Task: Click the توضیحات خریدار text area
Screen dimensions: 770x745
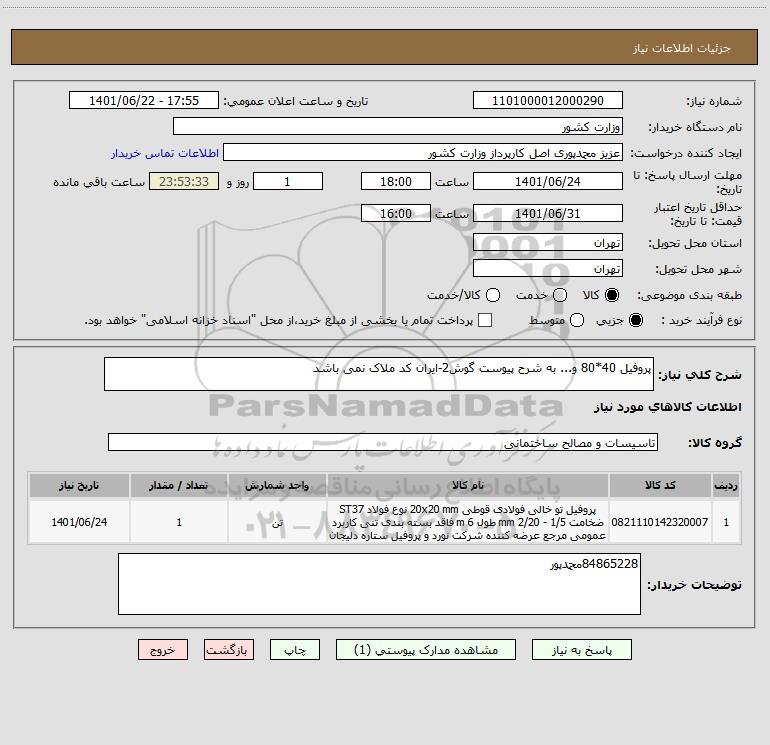Action: tap(379, 584)
